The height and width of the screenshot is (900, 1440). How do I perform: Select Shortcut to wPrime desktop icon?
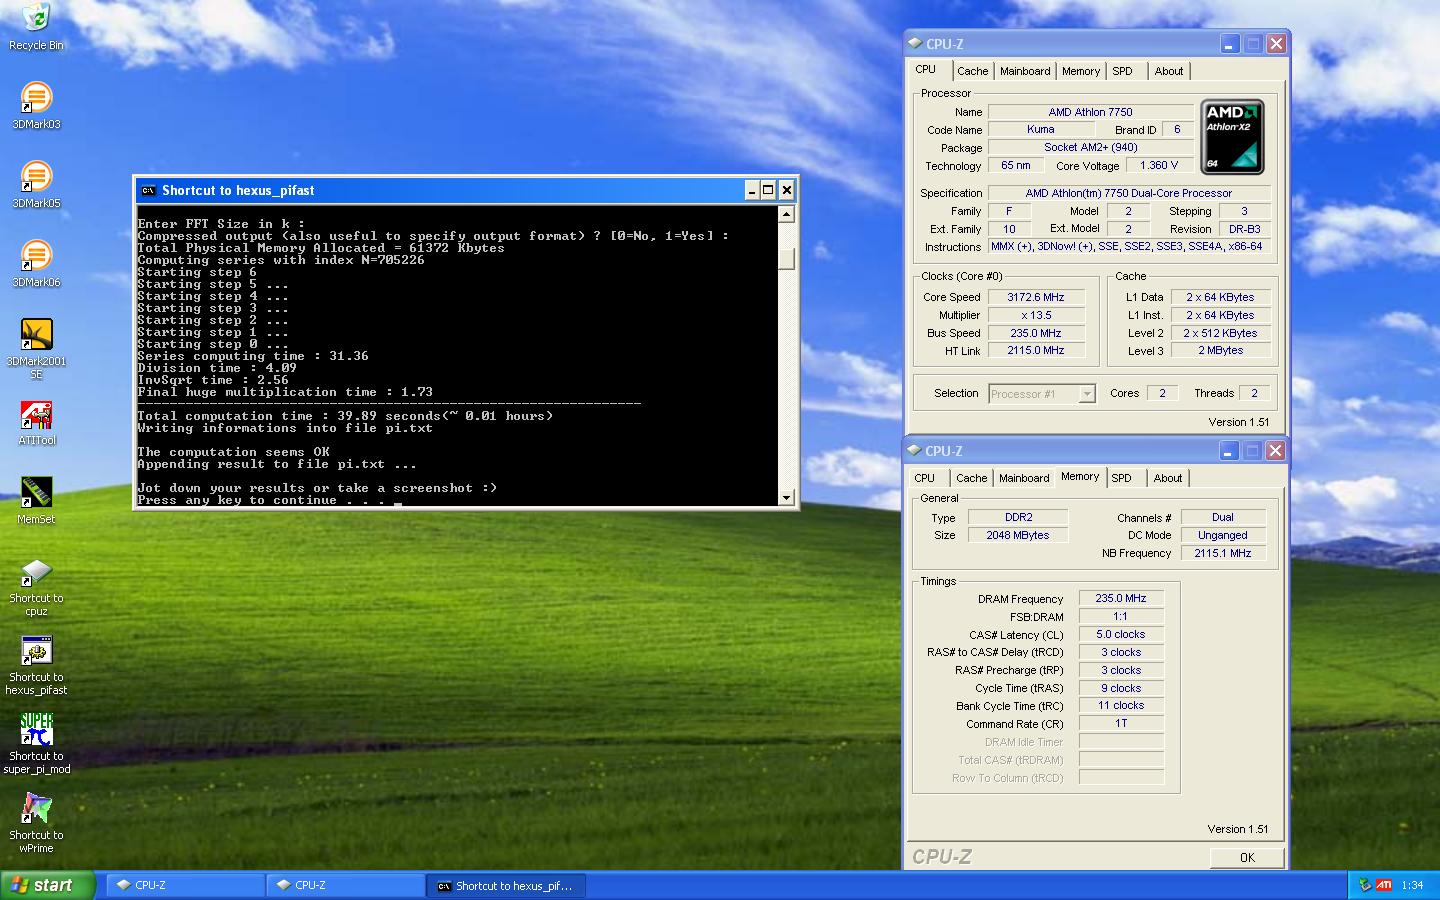(x=36, y=823)
